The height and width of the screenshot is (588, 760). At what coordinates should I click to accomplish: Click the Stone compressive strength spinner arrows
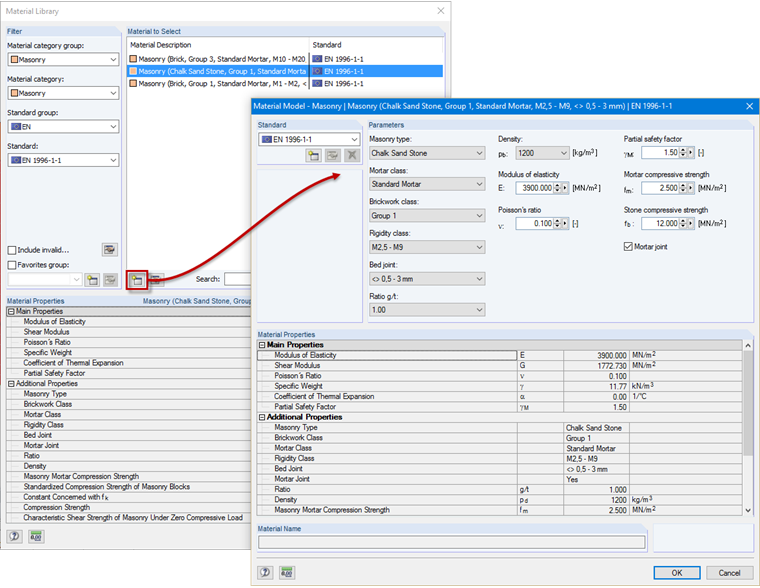tap(683, 223)
